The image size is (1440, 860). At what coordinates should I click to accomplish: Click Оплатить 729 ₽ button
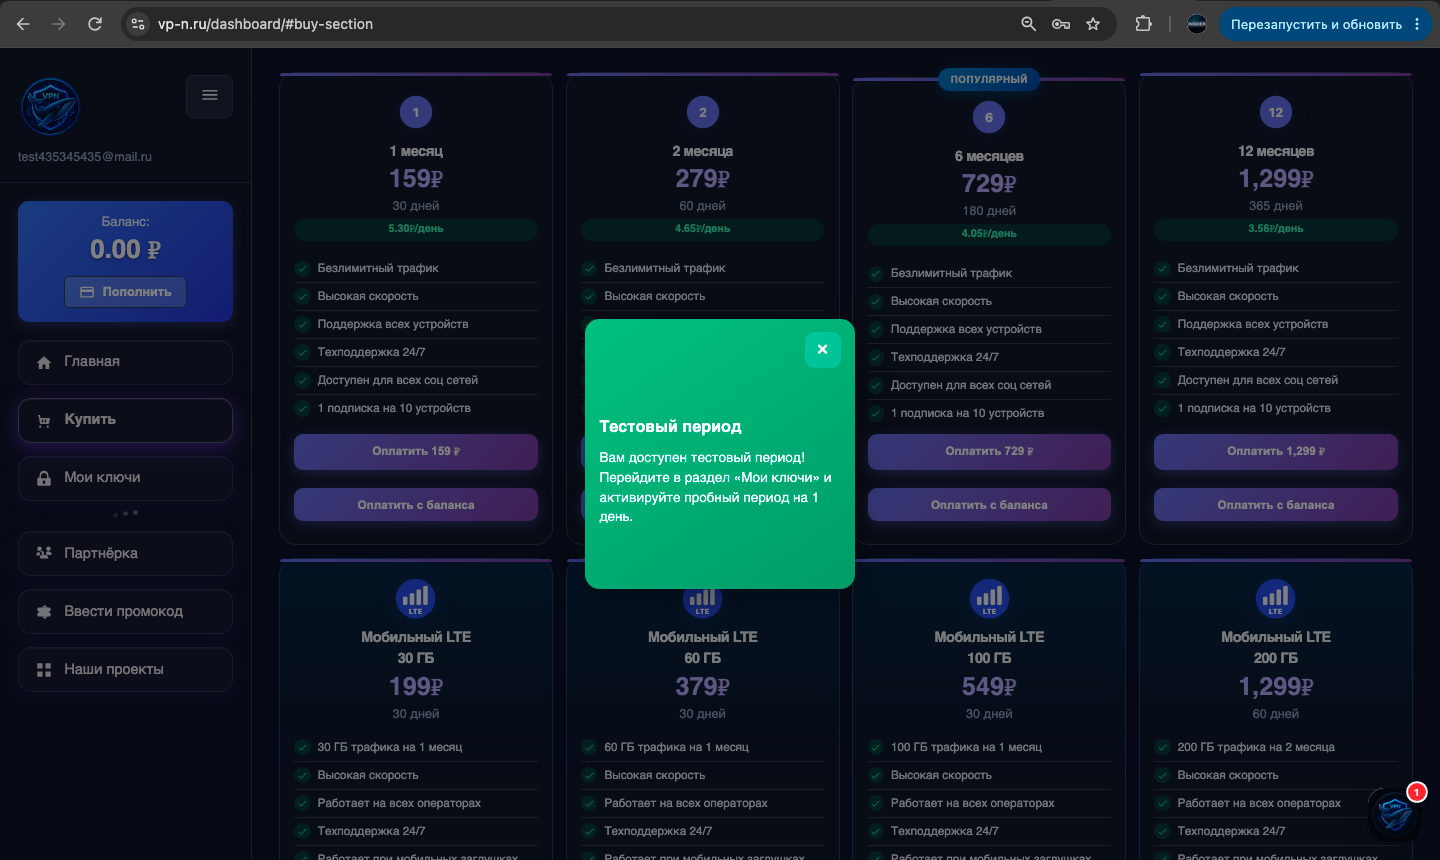pos(989,451)
